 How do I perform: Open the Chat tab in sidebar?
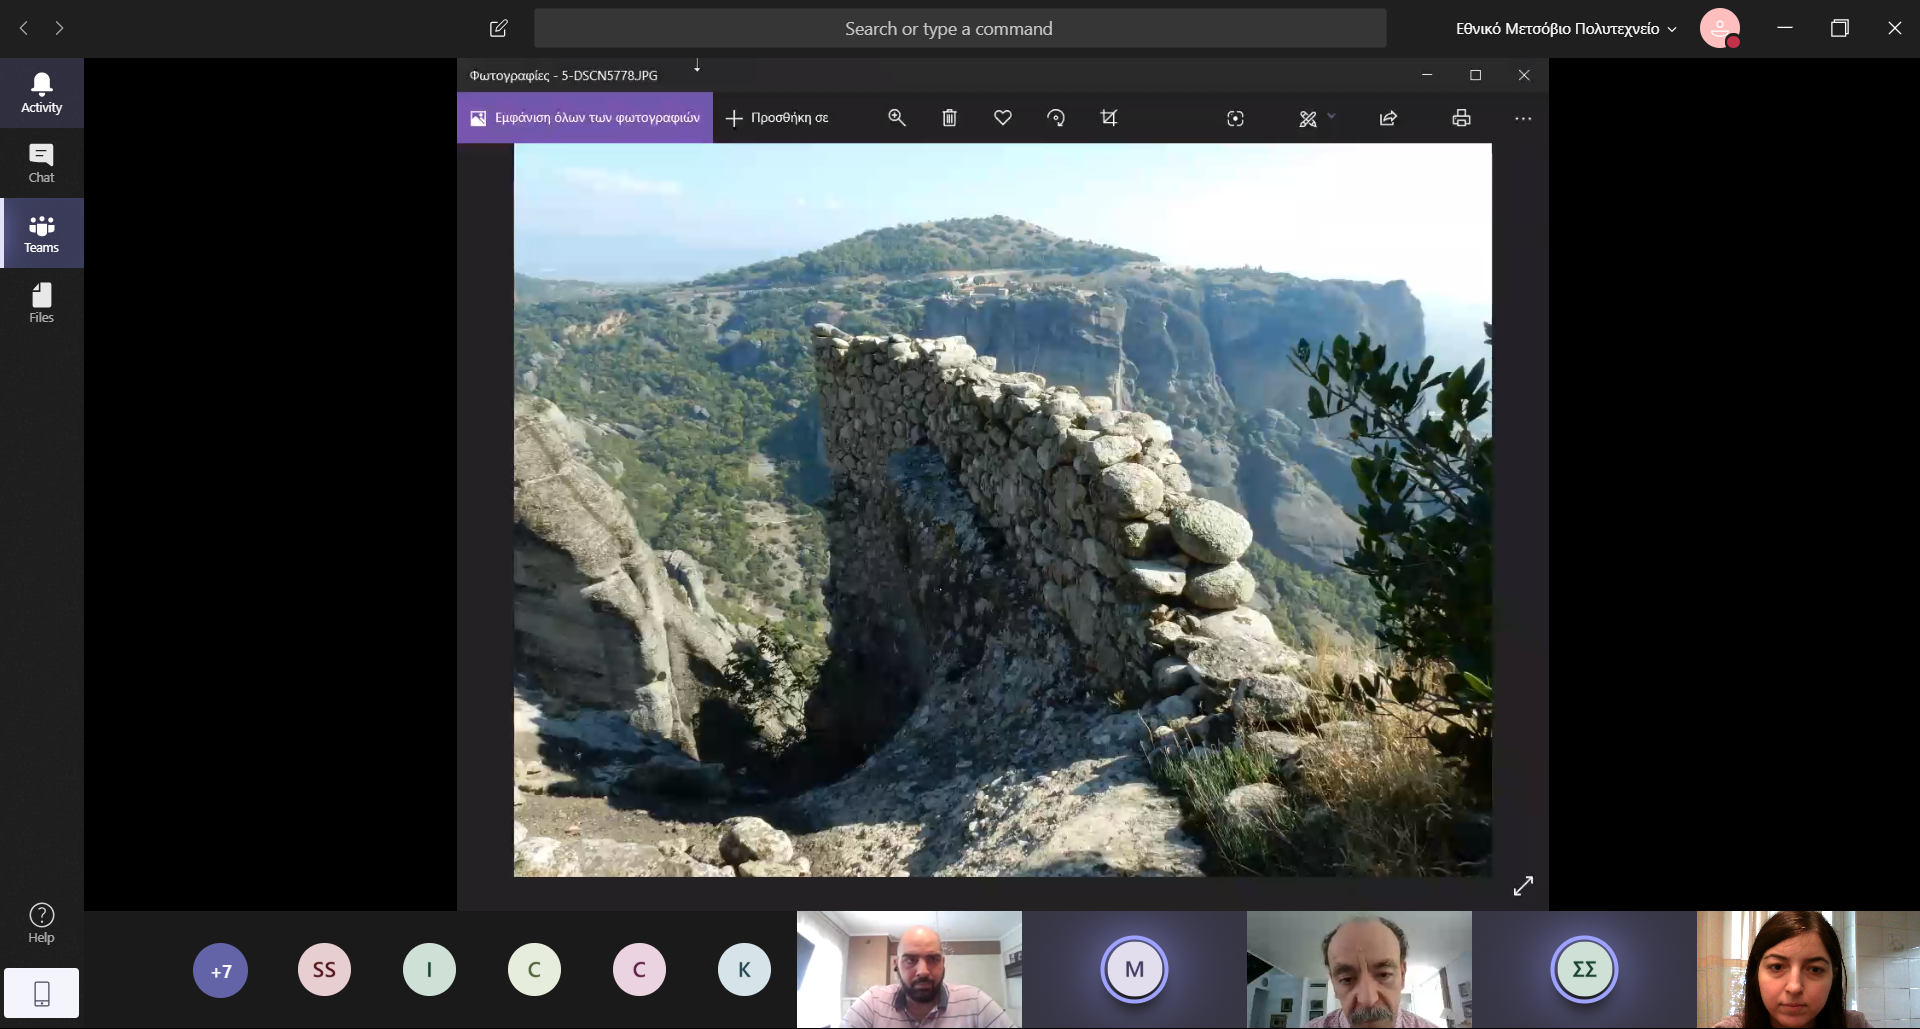[x=41, y=163]
